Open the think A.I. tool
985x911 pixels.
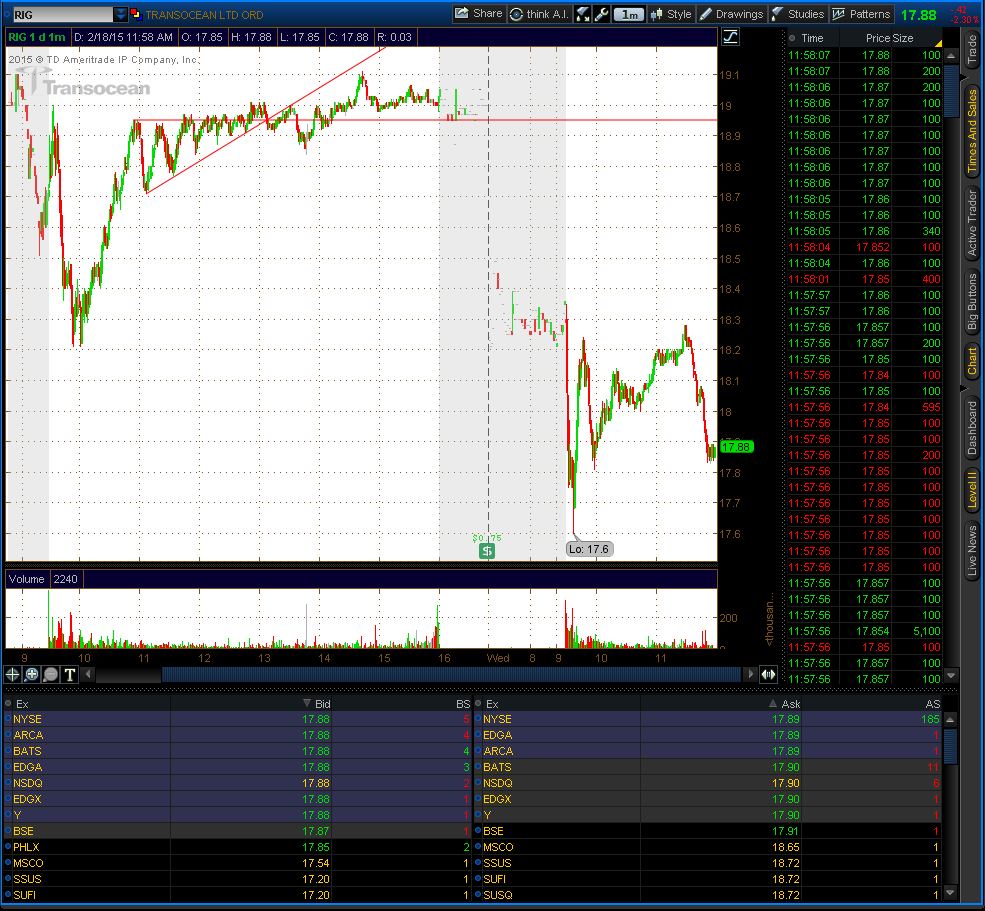(x=540, y=14)
